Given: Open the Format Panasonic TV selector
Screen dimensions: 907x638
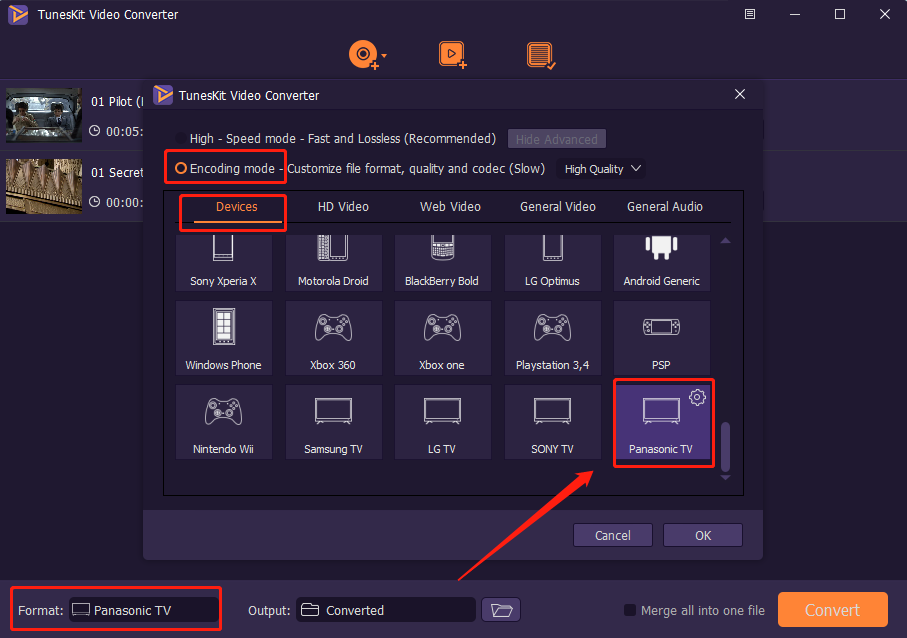Looking at the screenshot, I should [x=143, y=610].
